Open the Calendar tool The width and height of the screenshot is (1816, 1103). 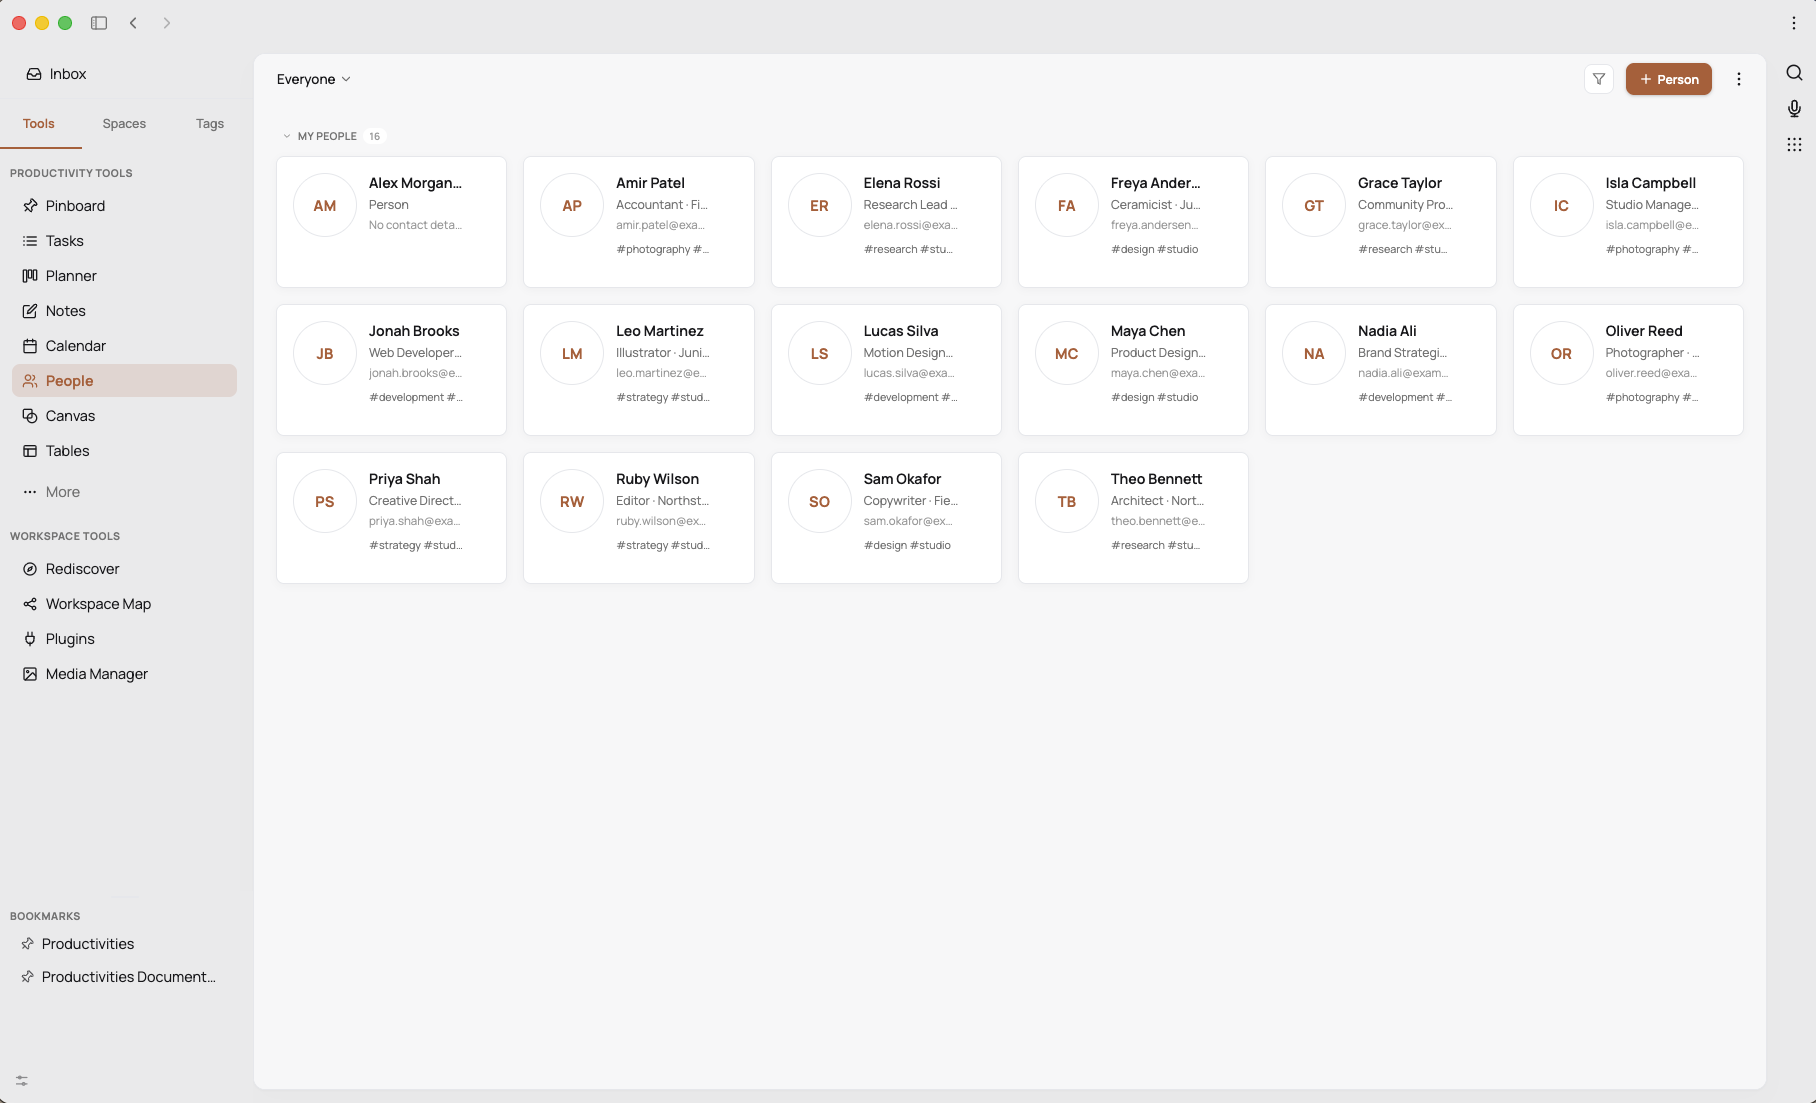point(124,346)
